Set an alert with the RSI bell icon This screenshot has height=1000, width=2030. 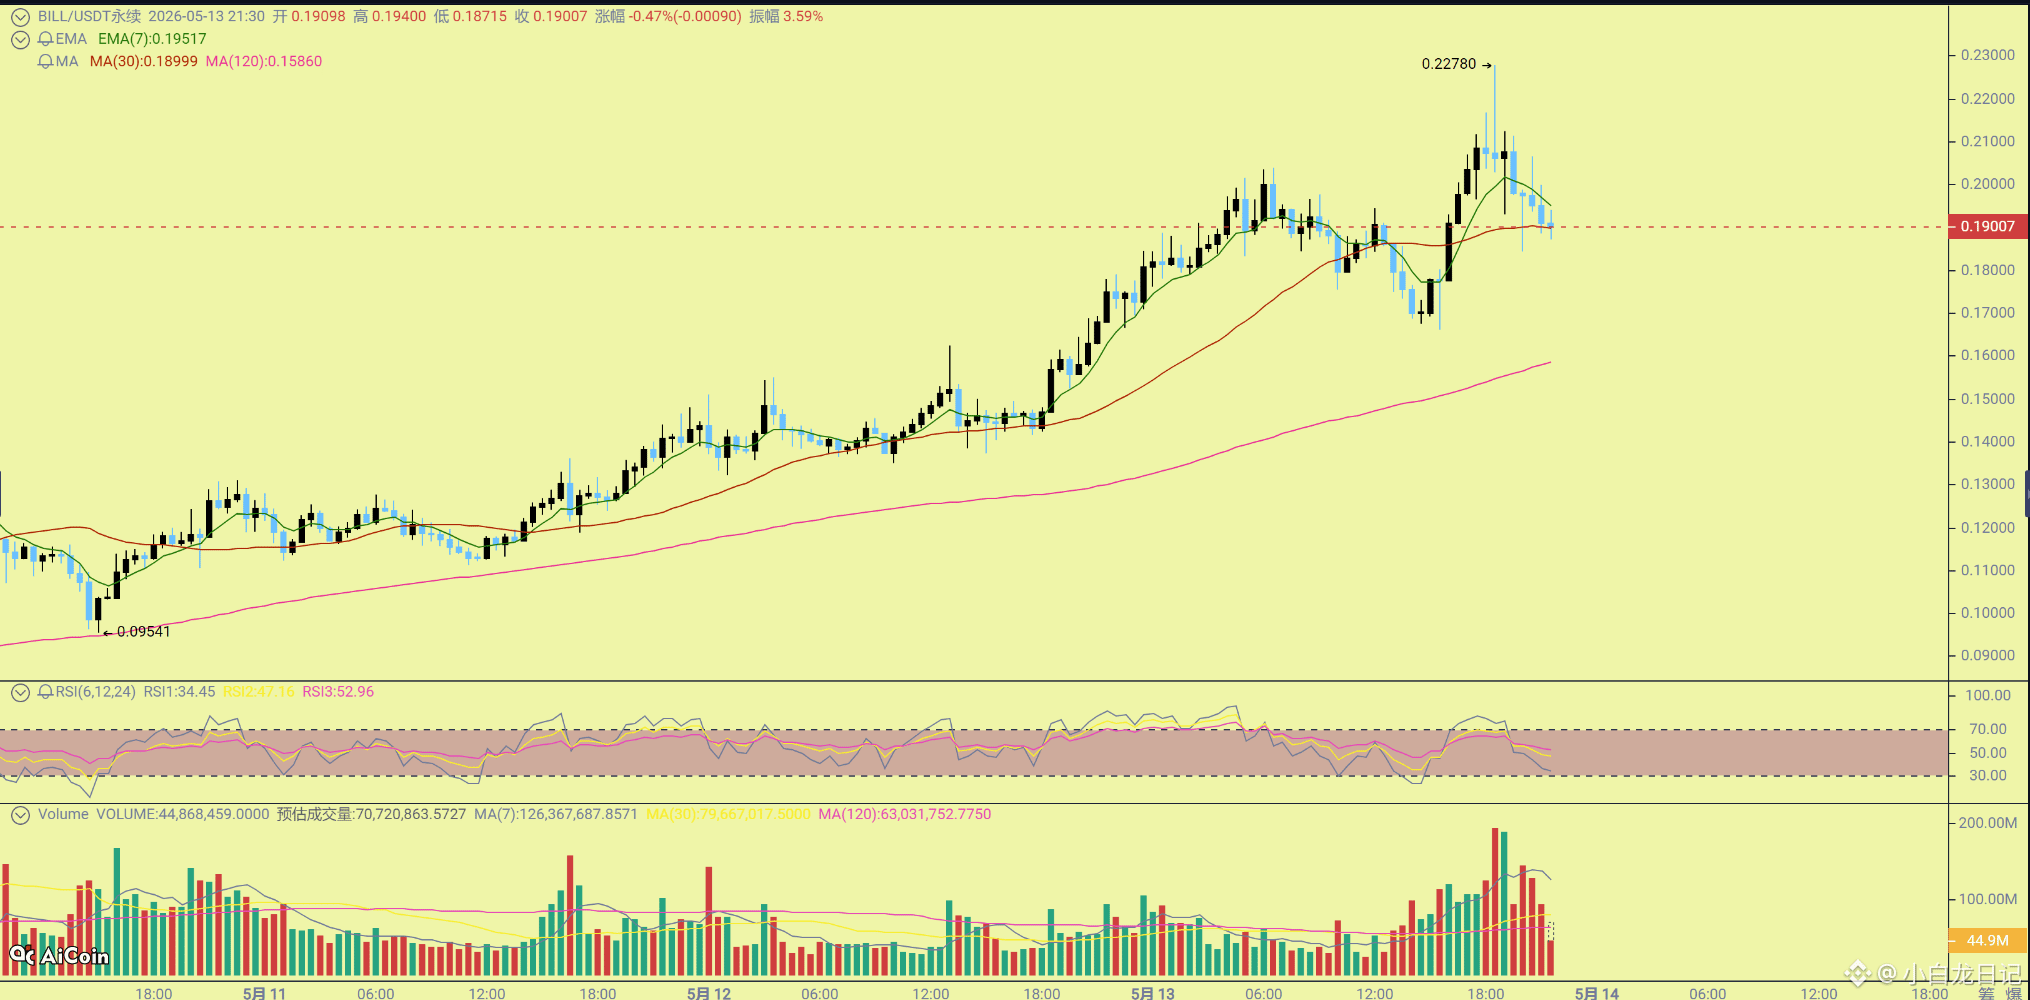[x=45, y=692]
